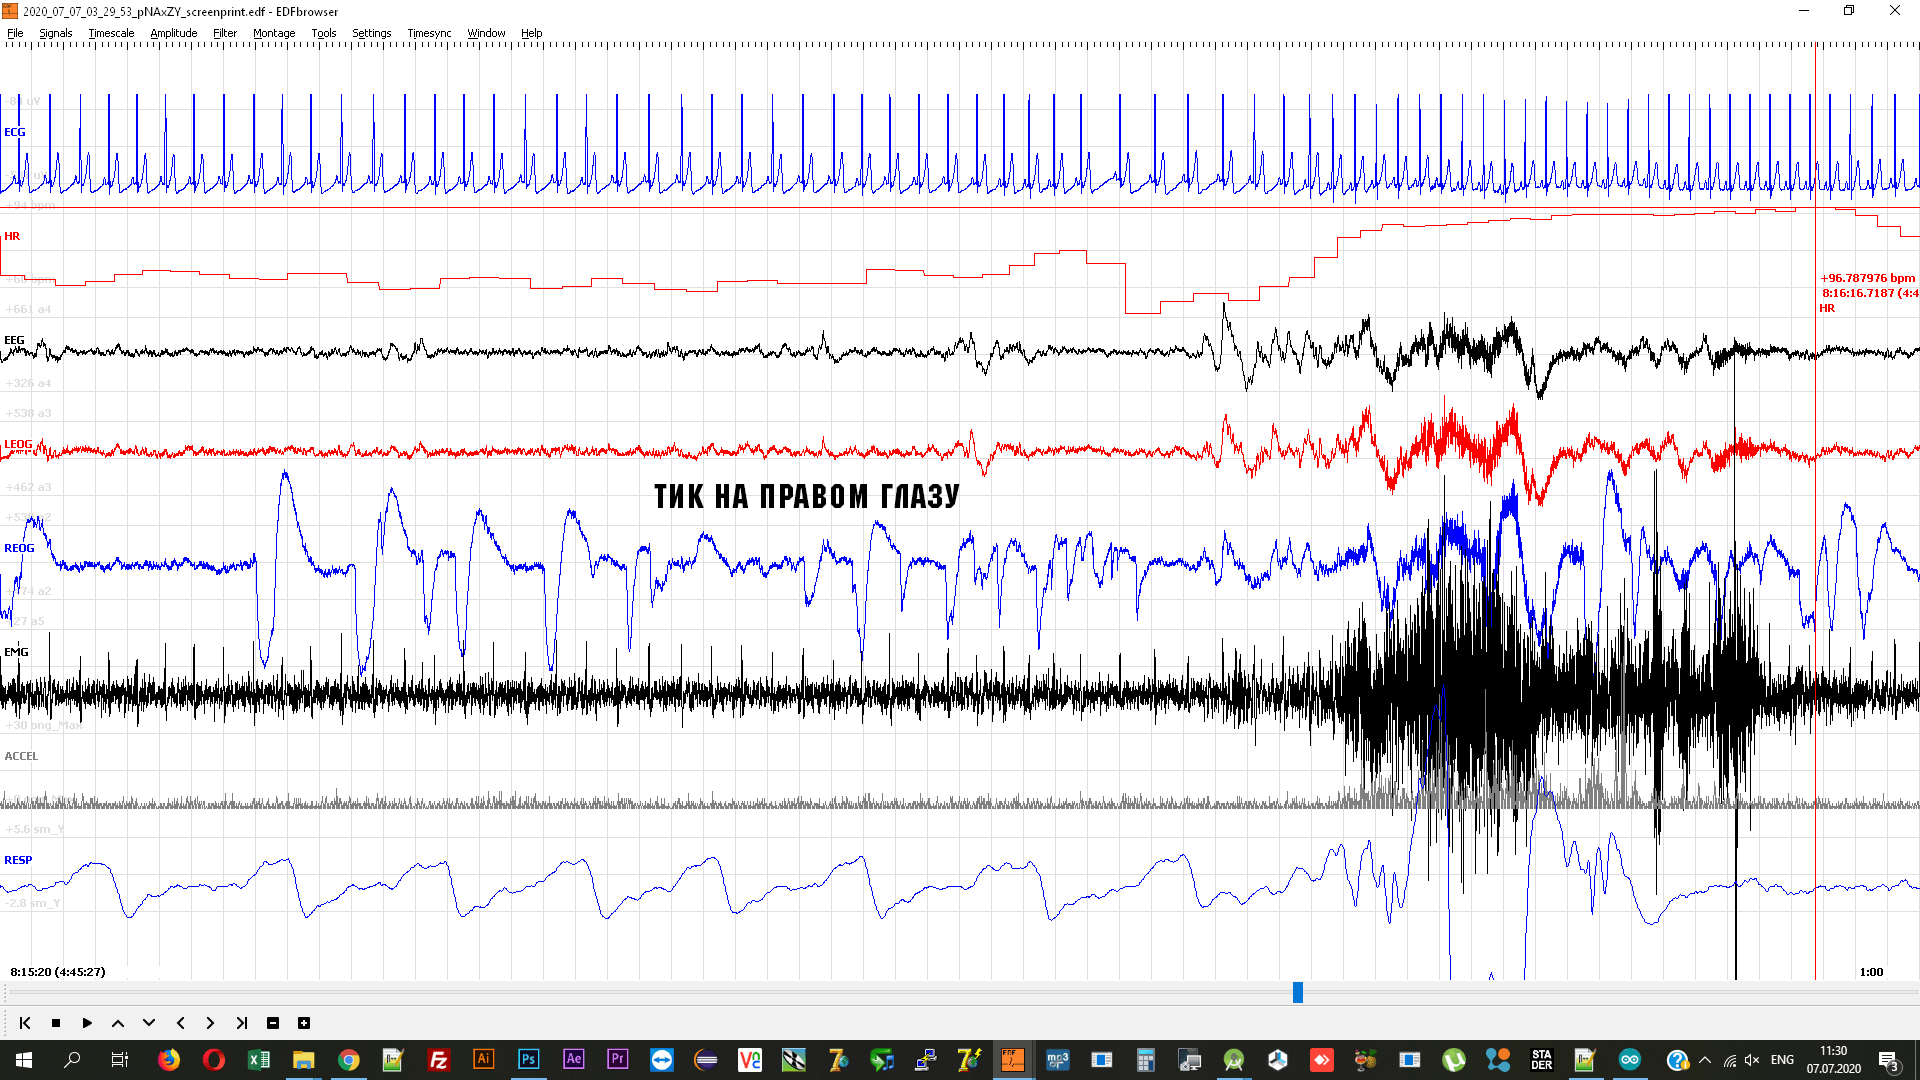Open Eclipse from the taskbar
Viewport: 1920px width, 1080px height.
pos(706,1060)
